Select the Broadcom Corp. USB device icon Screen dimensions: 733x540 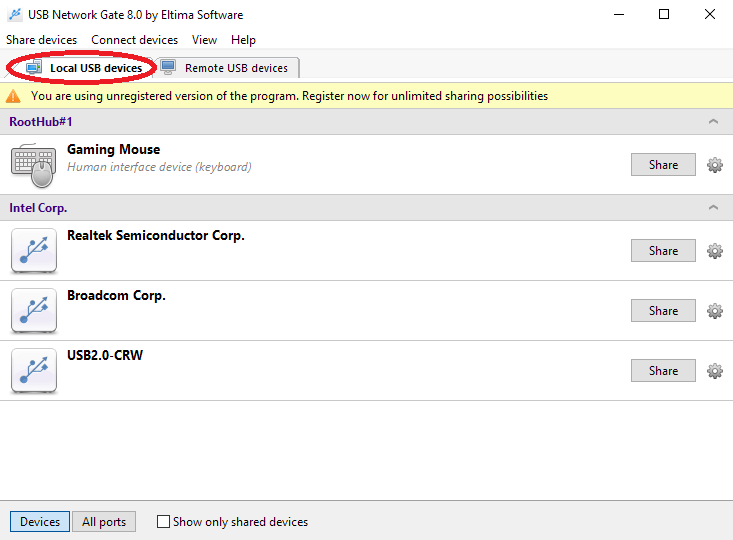pos(34,310)
